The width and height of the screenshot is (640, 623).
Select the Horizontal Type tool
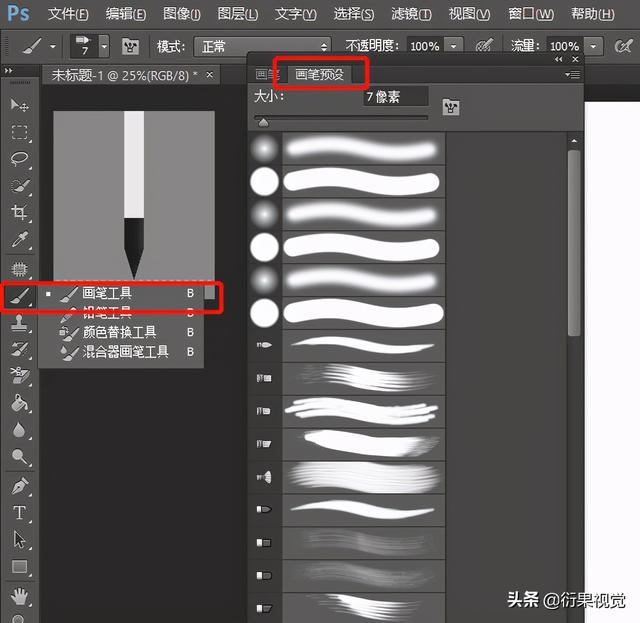coord(19,513)
